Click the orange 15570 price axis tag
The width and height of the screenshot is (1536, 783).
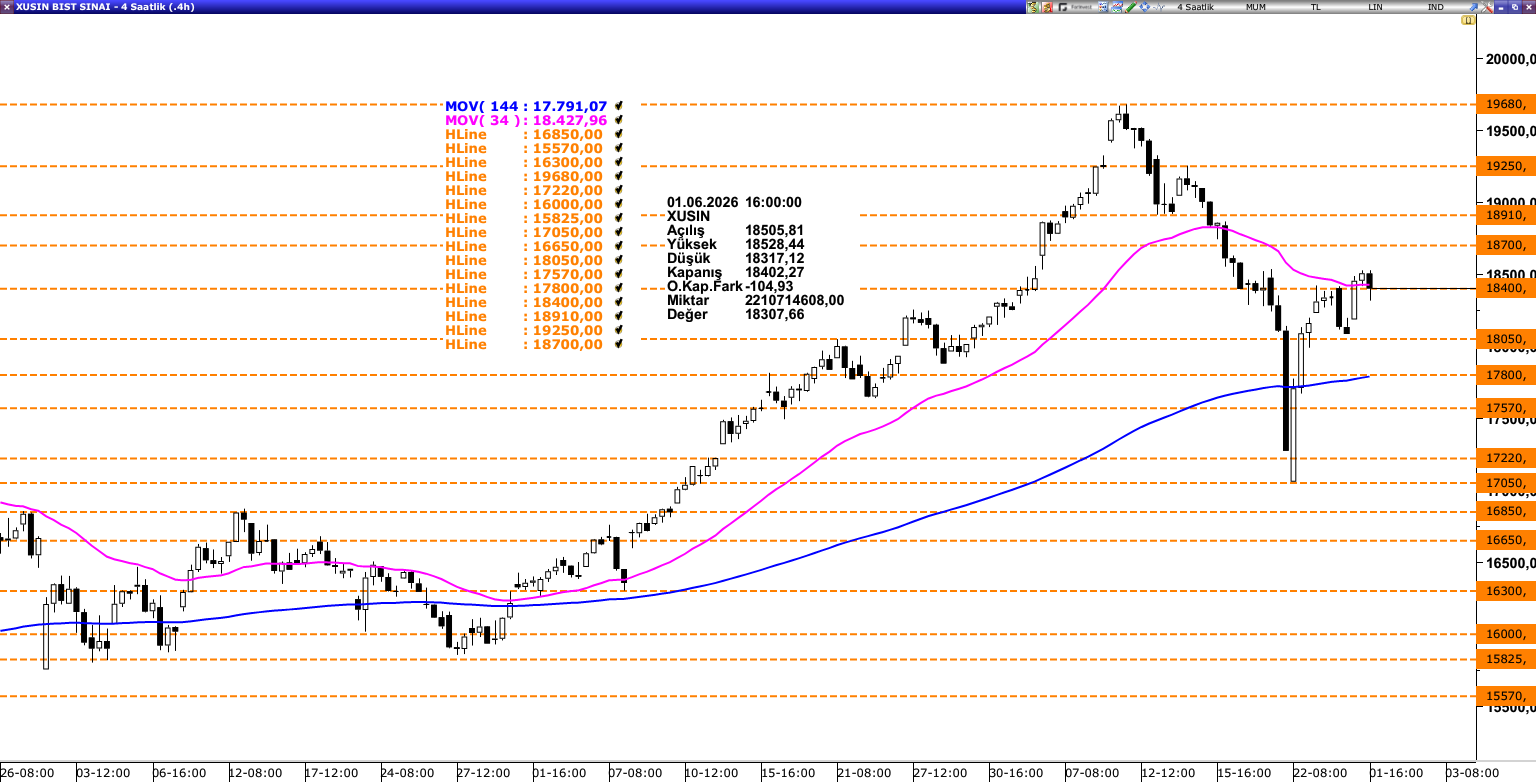tap(1506, 695)
